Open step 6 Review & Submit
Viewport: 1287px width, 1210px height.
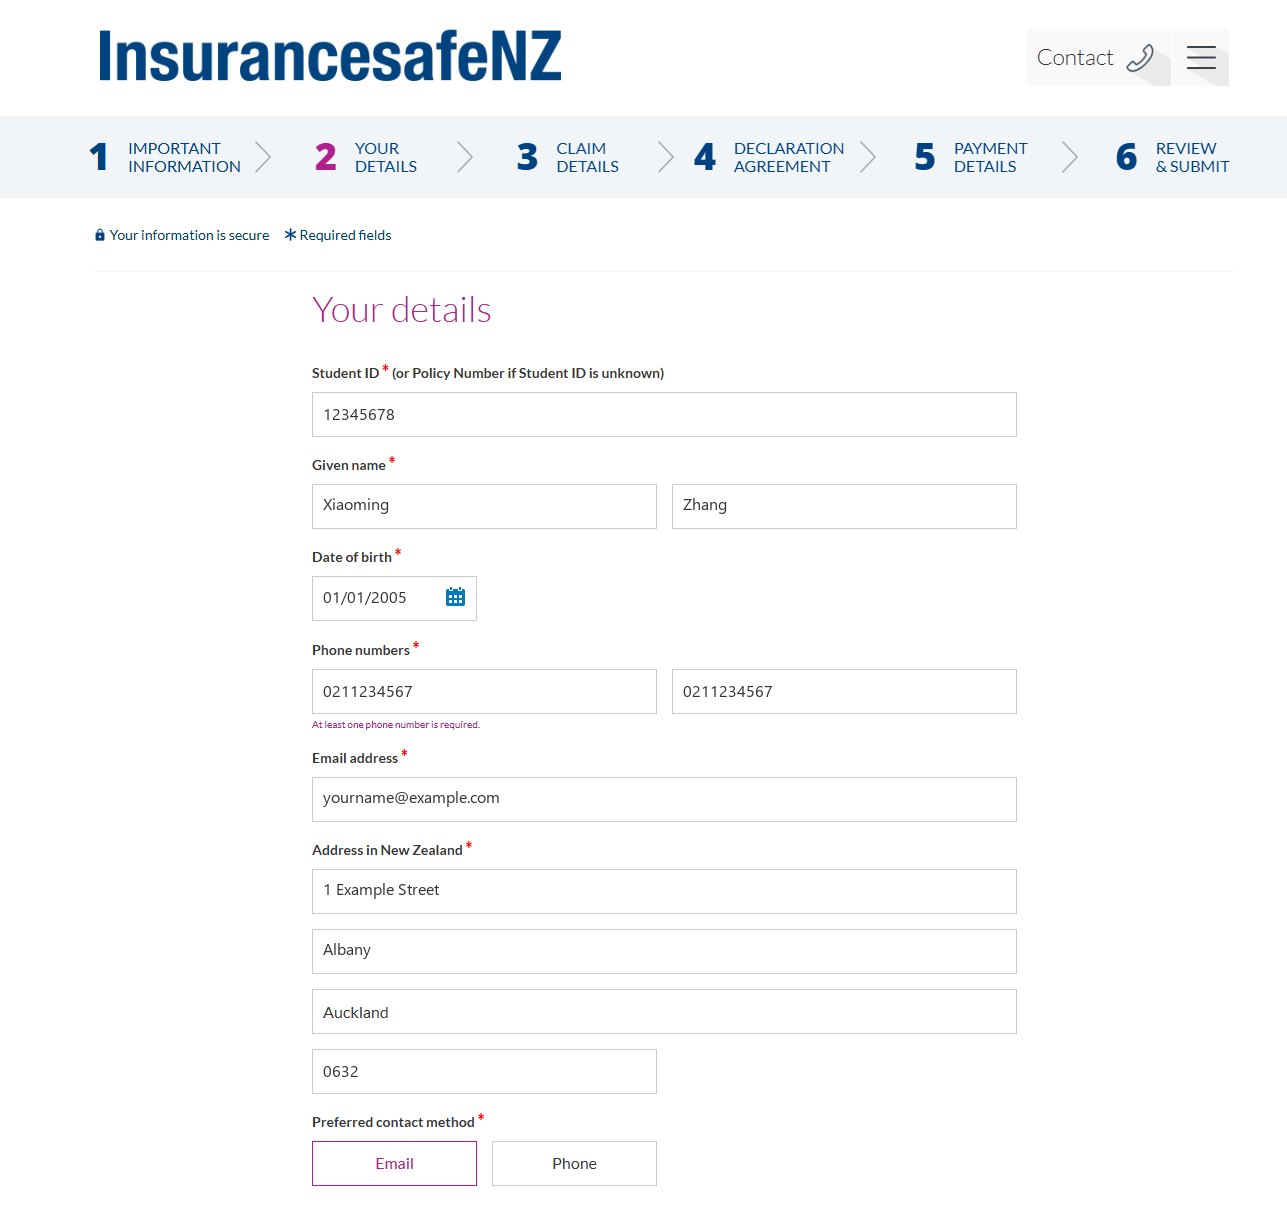tap(1173, 157)
